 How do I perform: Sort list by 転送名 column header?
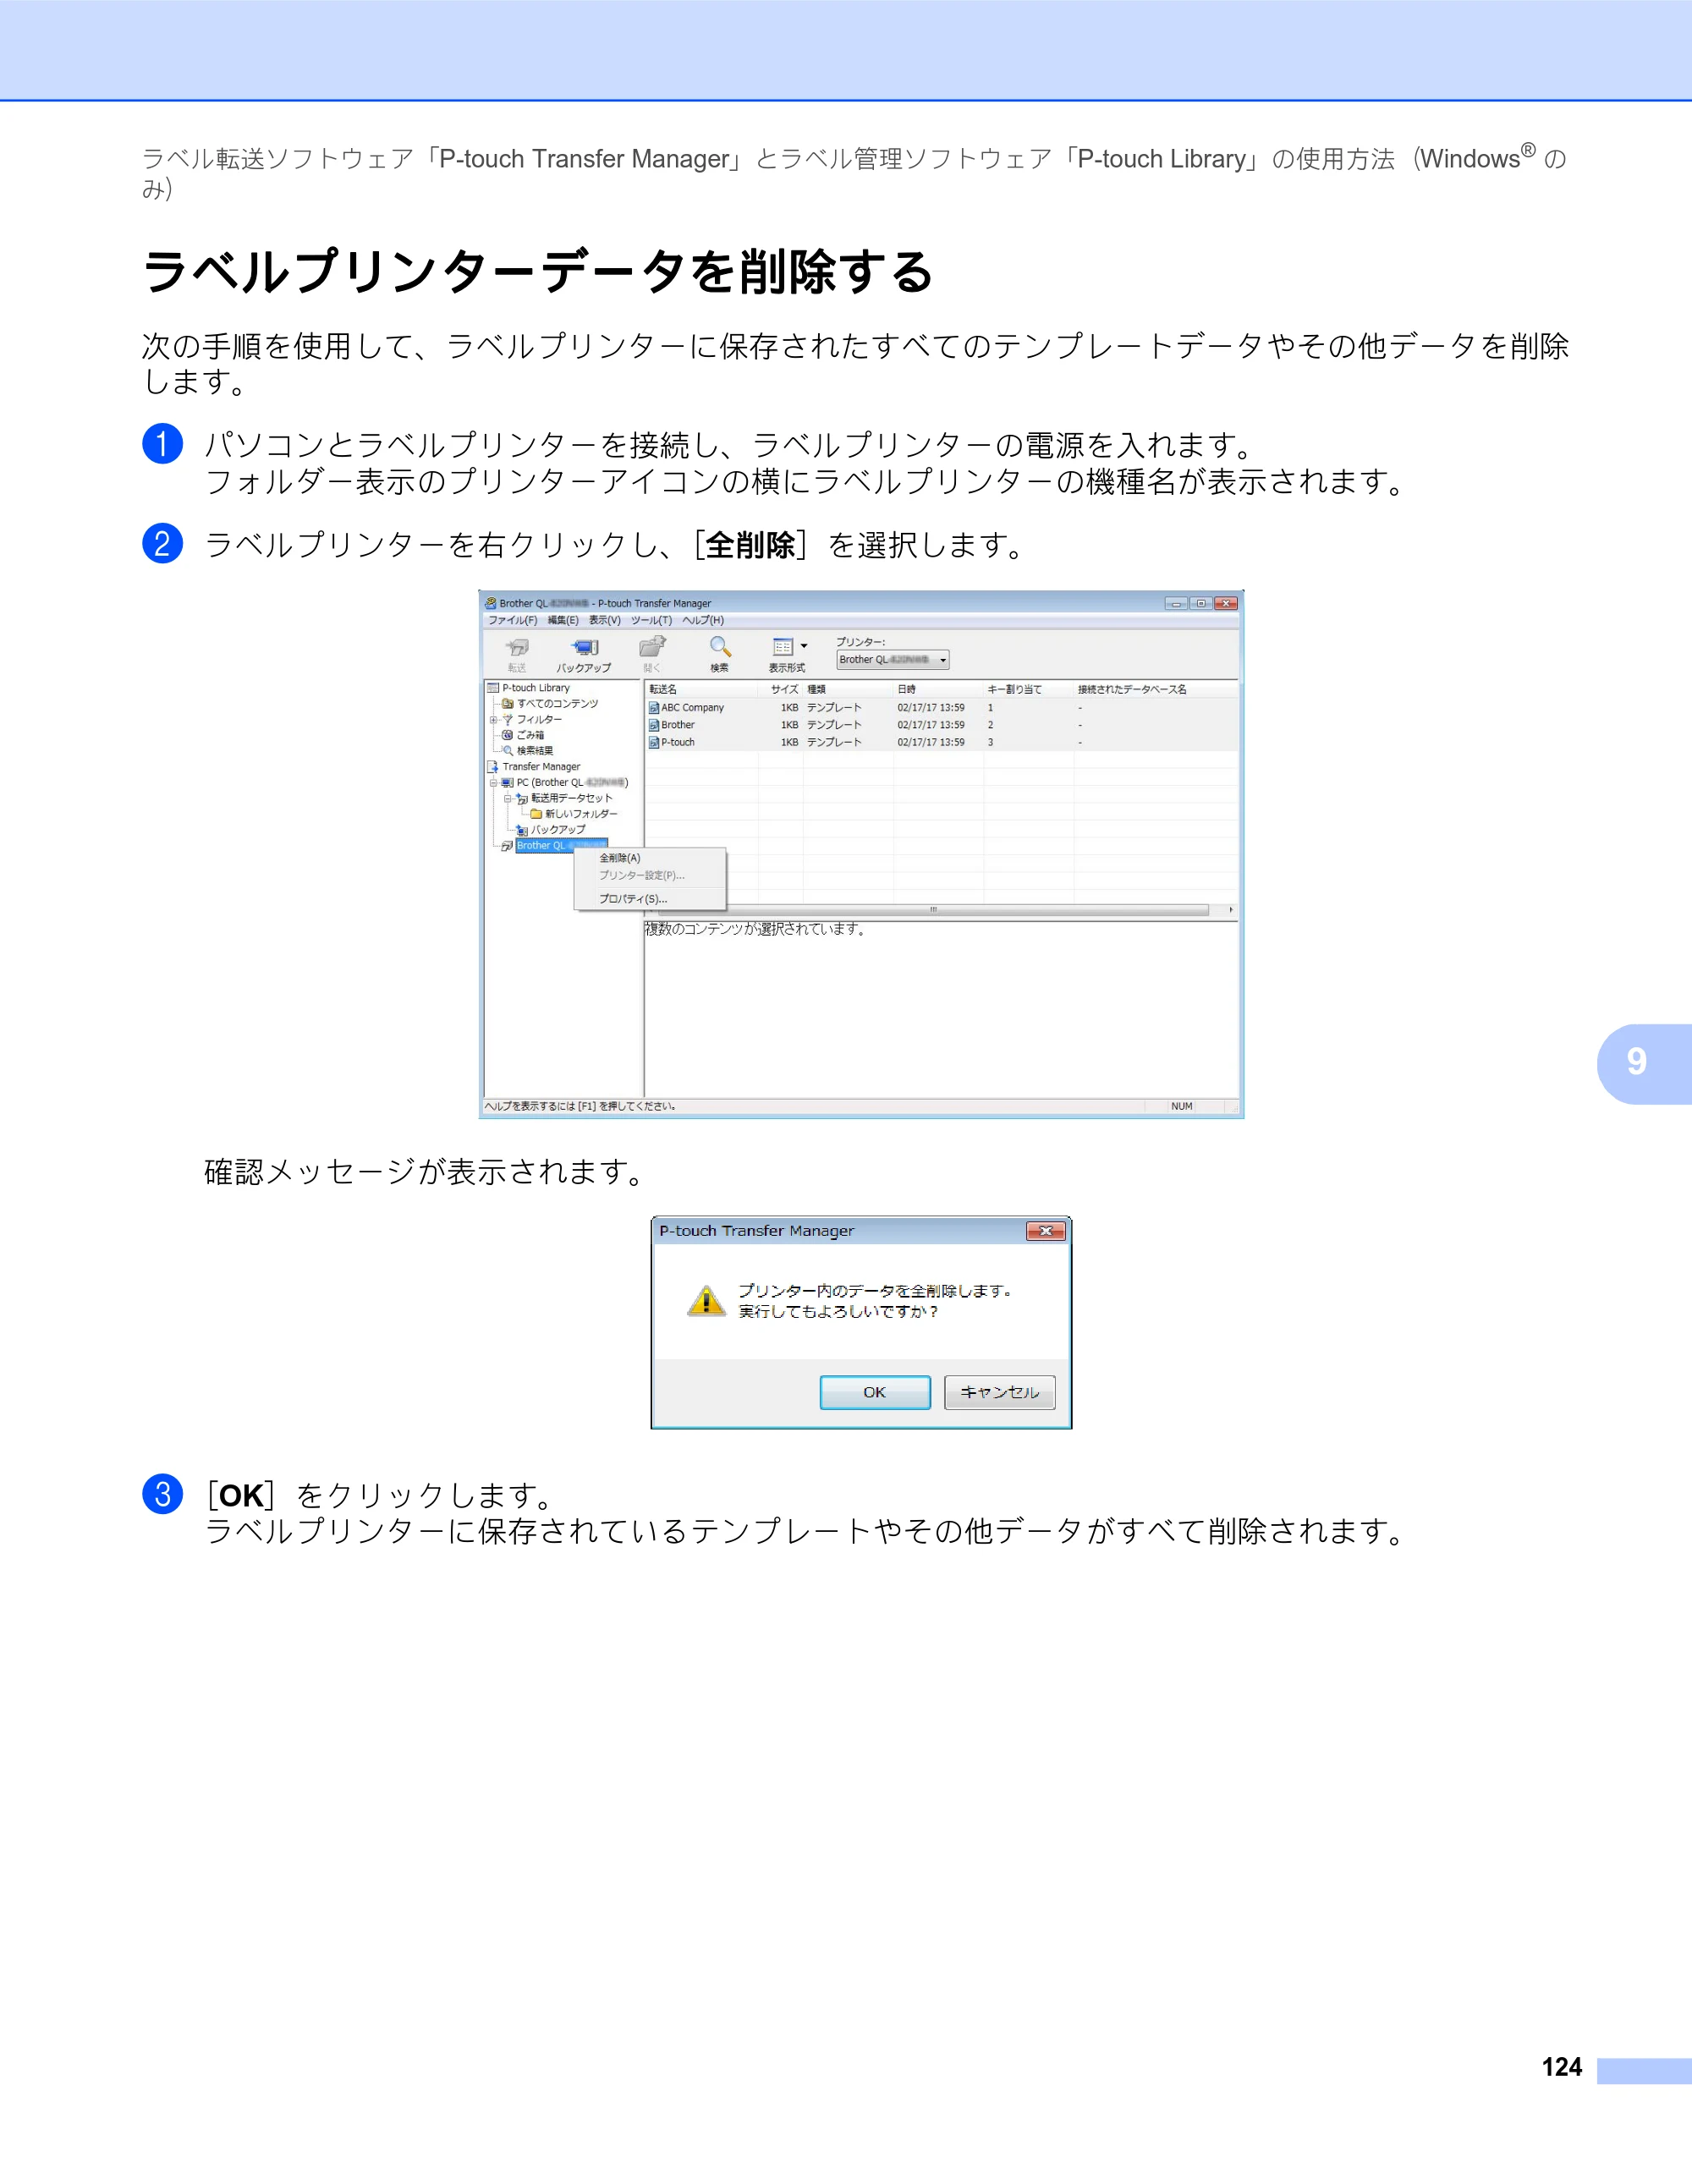[701, 689]
